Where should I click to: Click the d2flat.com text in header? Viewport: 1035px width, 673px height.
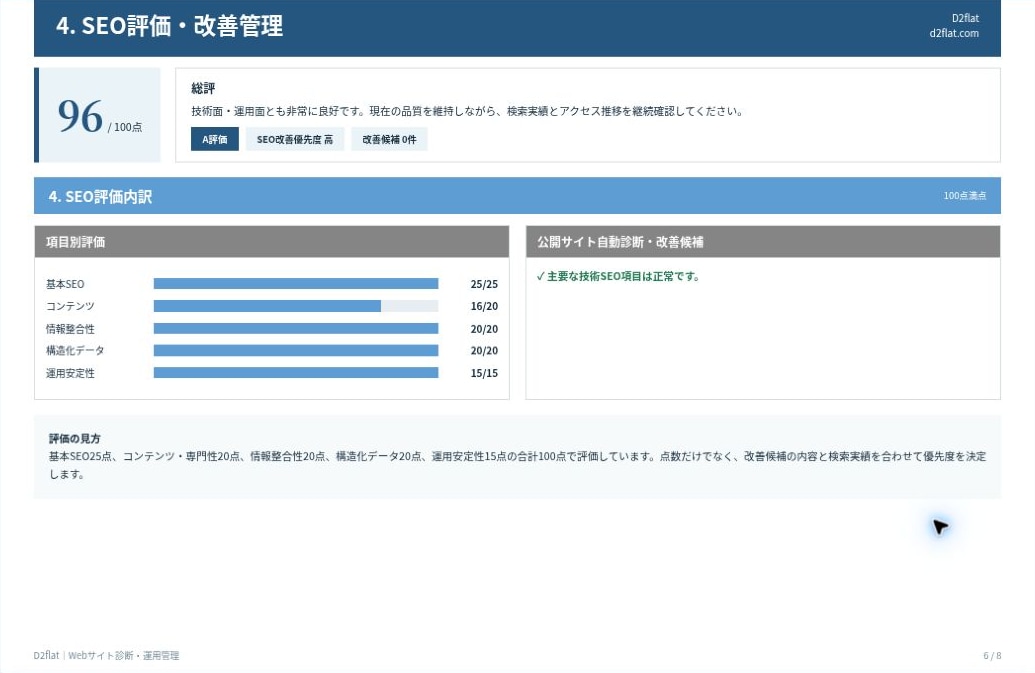[954, 33]
